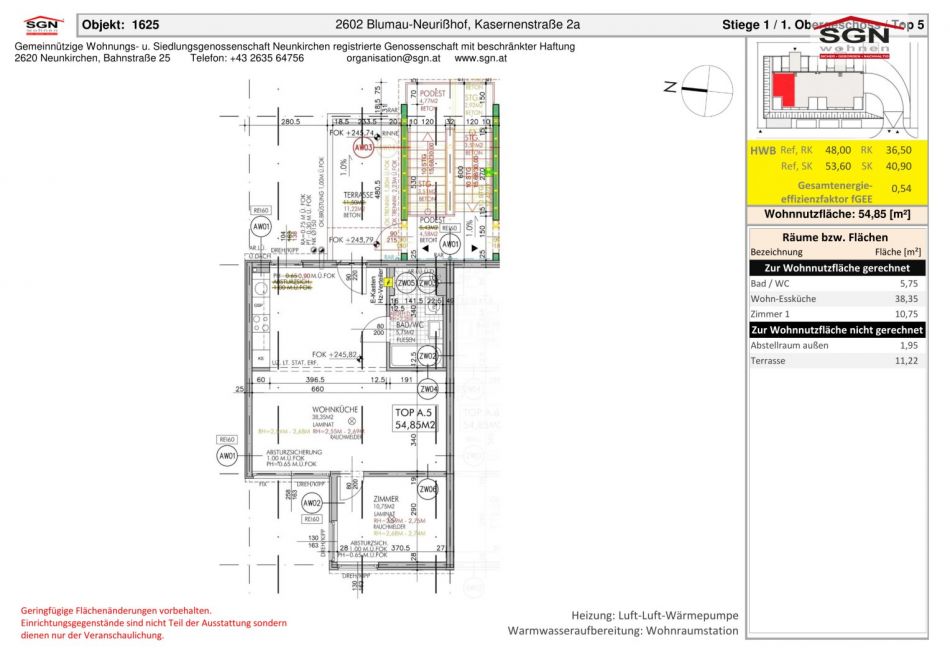
Task: Open the organisation@sgn.at email address
Action: (392, 58)
